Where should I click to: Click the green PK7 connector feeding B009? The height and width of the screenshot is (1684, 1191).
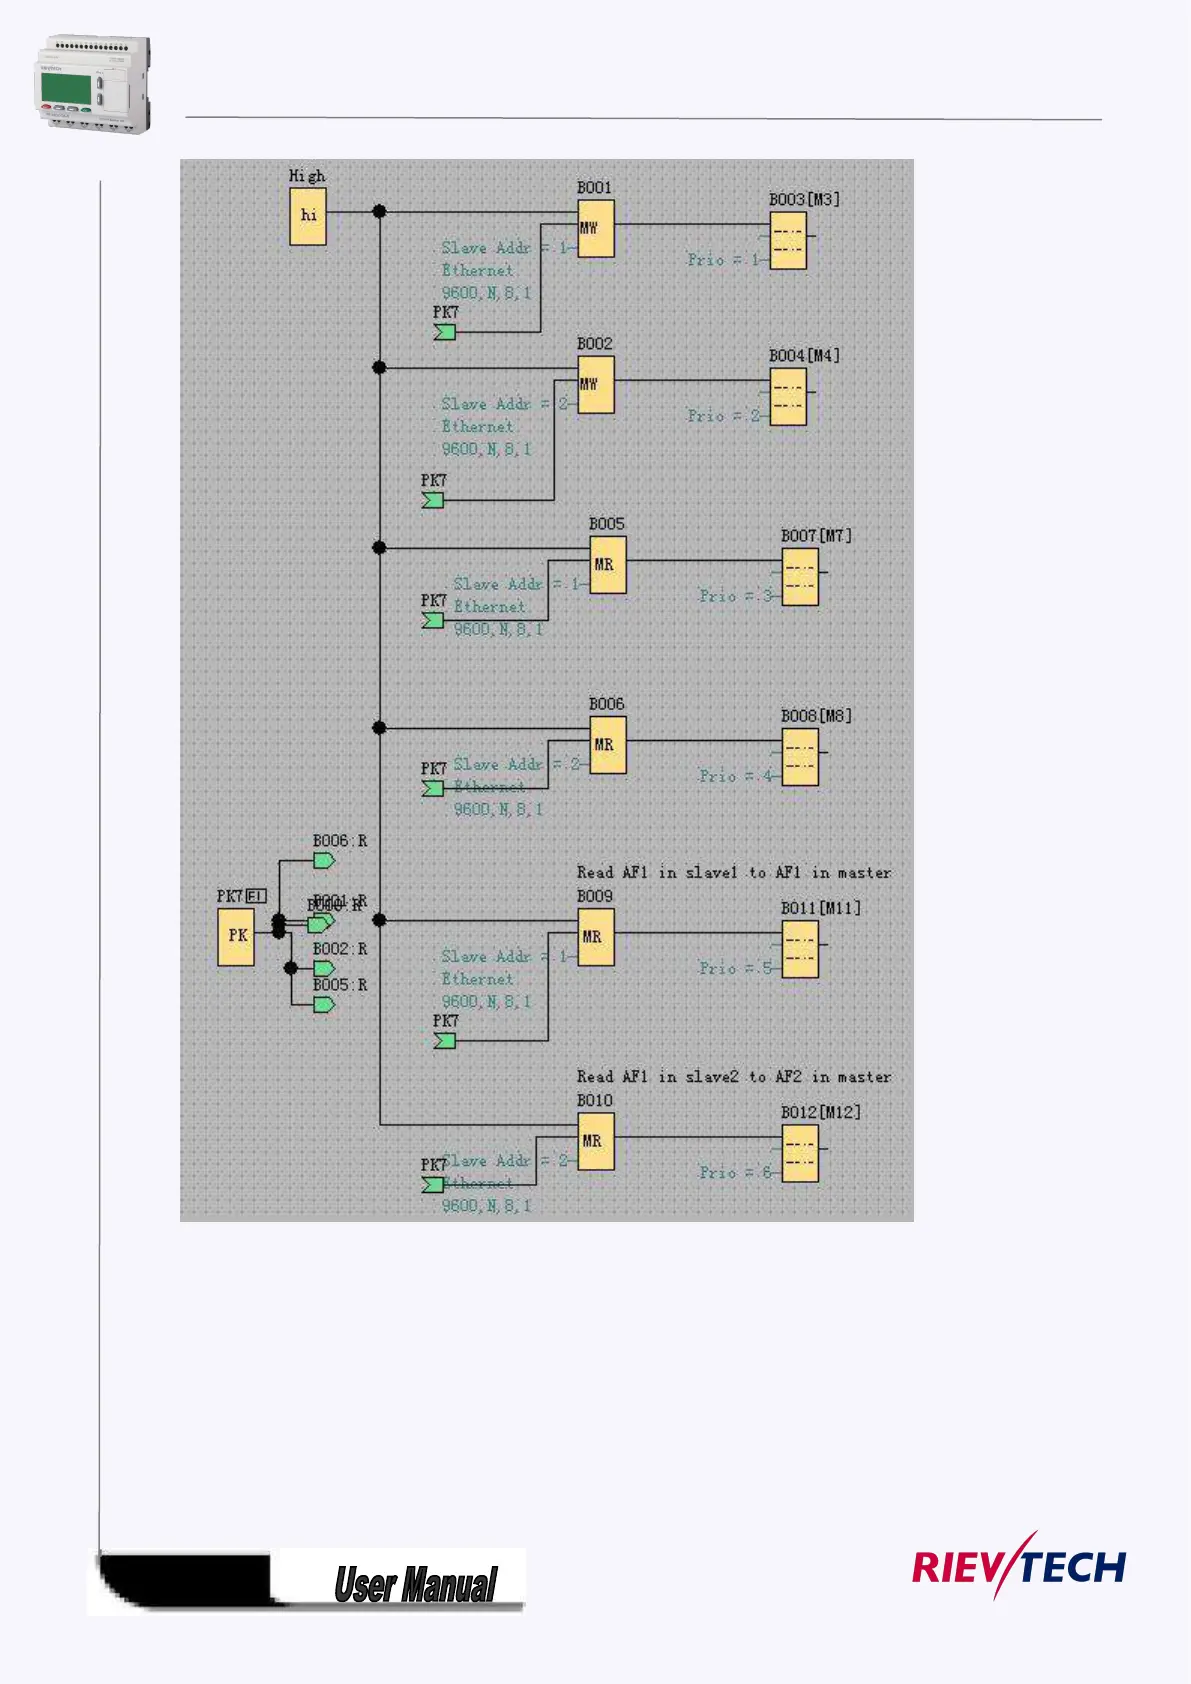click(x=445, y=1041)
